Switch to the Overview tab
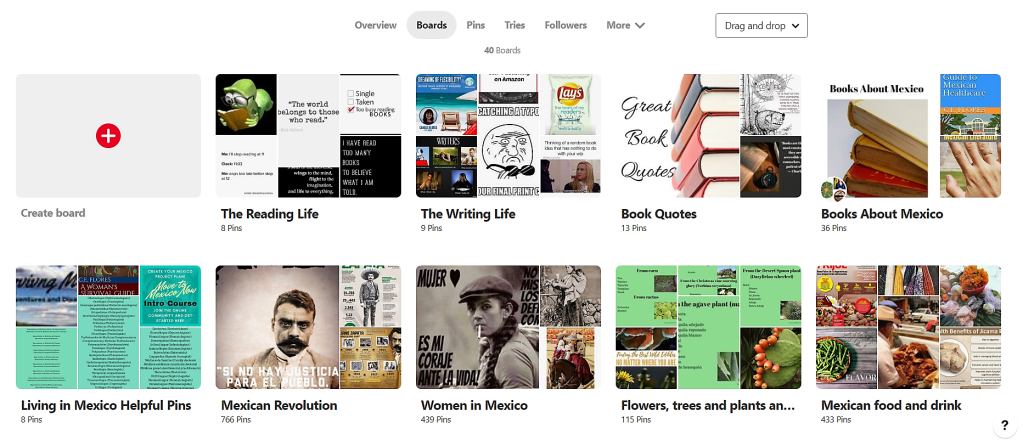This screenshot has height=440, width=1023. coord(376,25)
